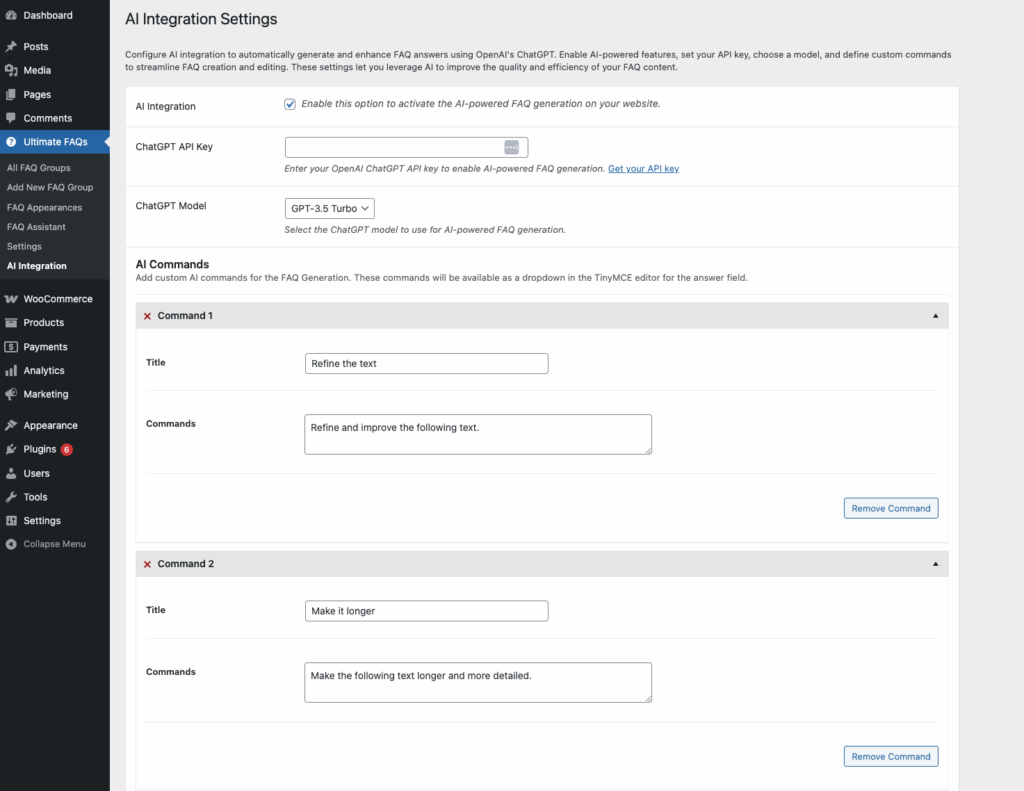Click the red X on Command 1
1024x791 pixels.
(x=147, y=316)
